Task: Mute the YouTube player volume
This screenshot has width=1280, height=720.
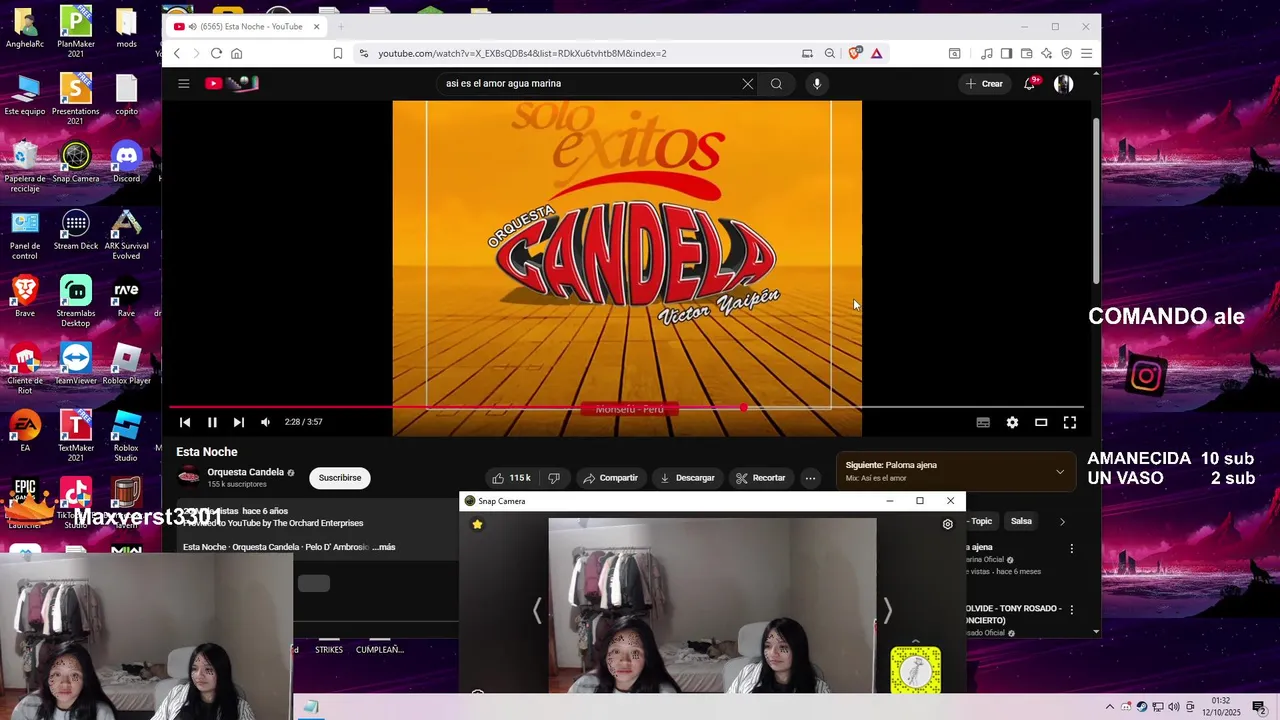Action: (x=265, y=423)
